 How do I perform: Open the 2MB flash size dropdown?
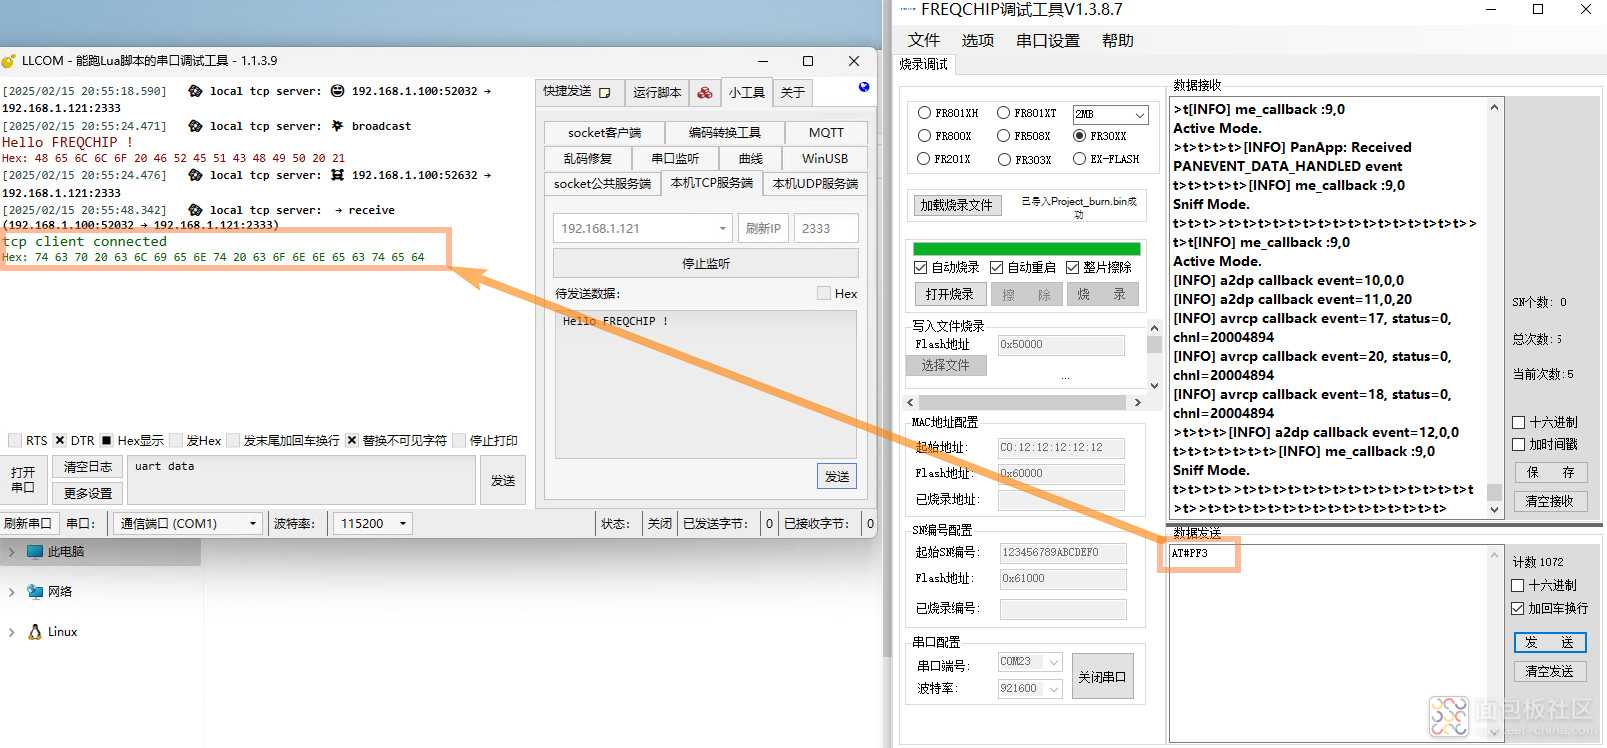click(x=1110, y=114)
